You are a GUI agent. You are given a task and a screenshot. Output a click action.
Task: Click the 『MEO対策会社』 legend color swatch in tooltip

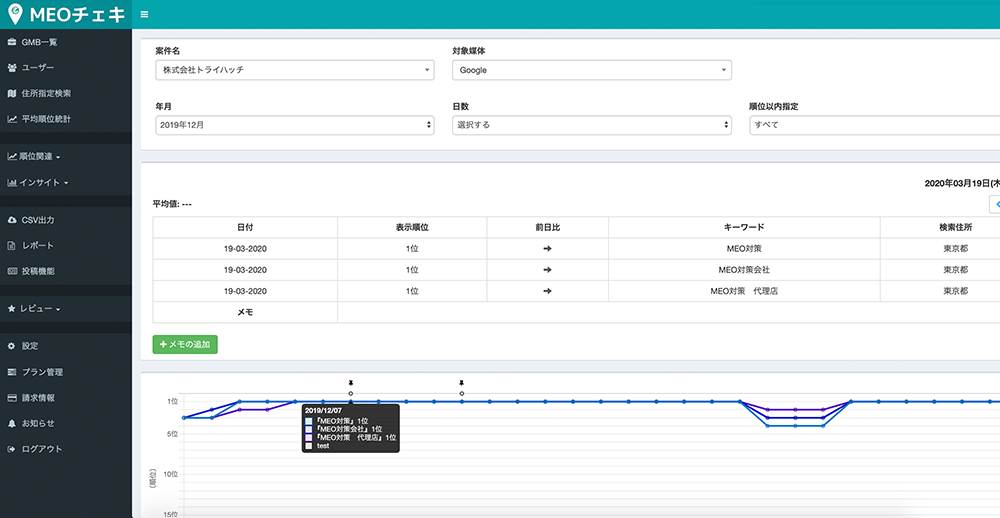click(309, 430)
